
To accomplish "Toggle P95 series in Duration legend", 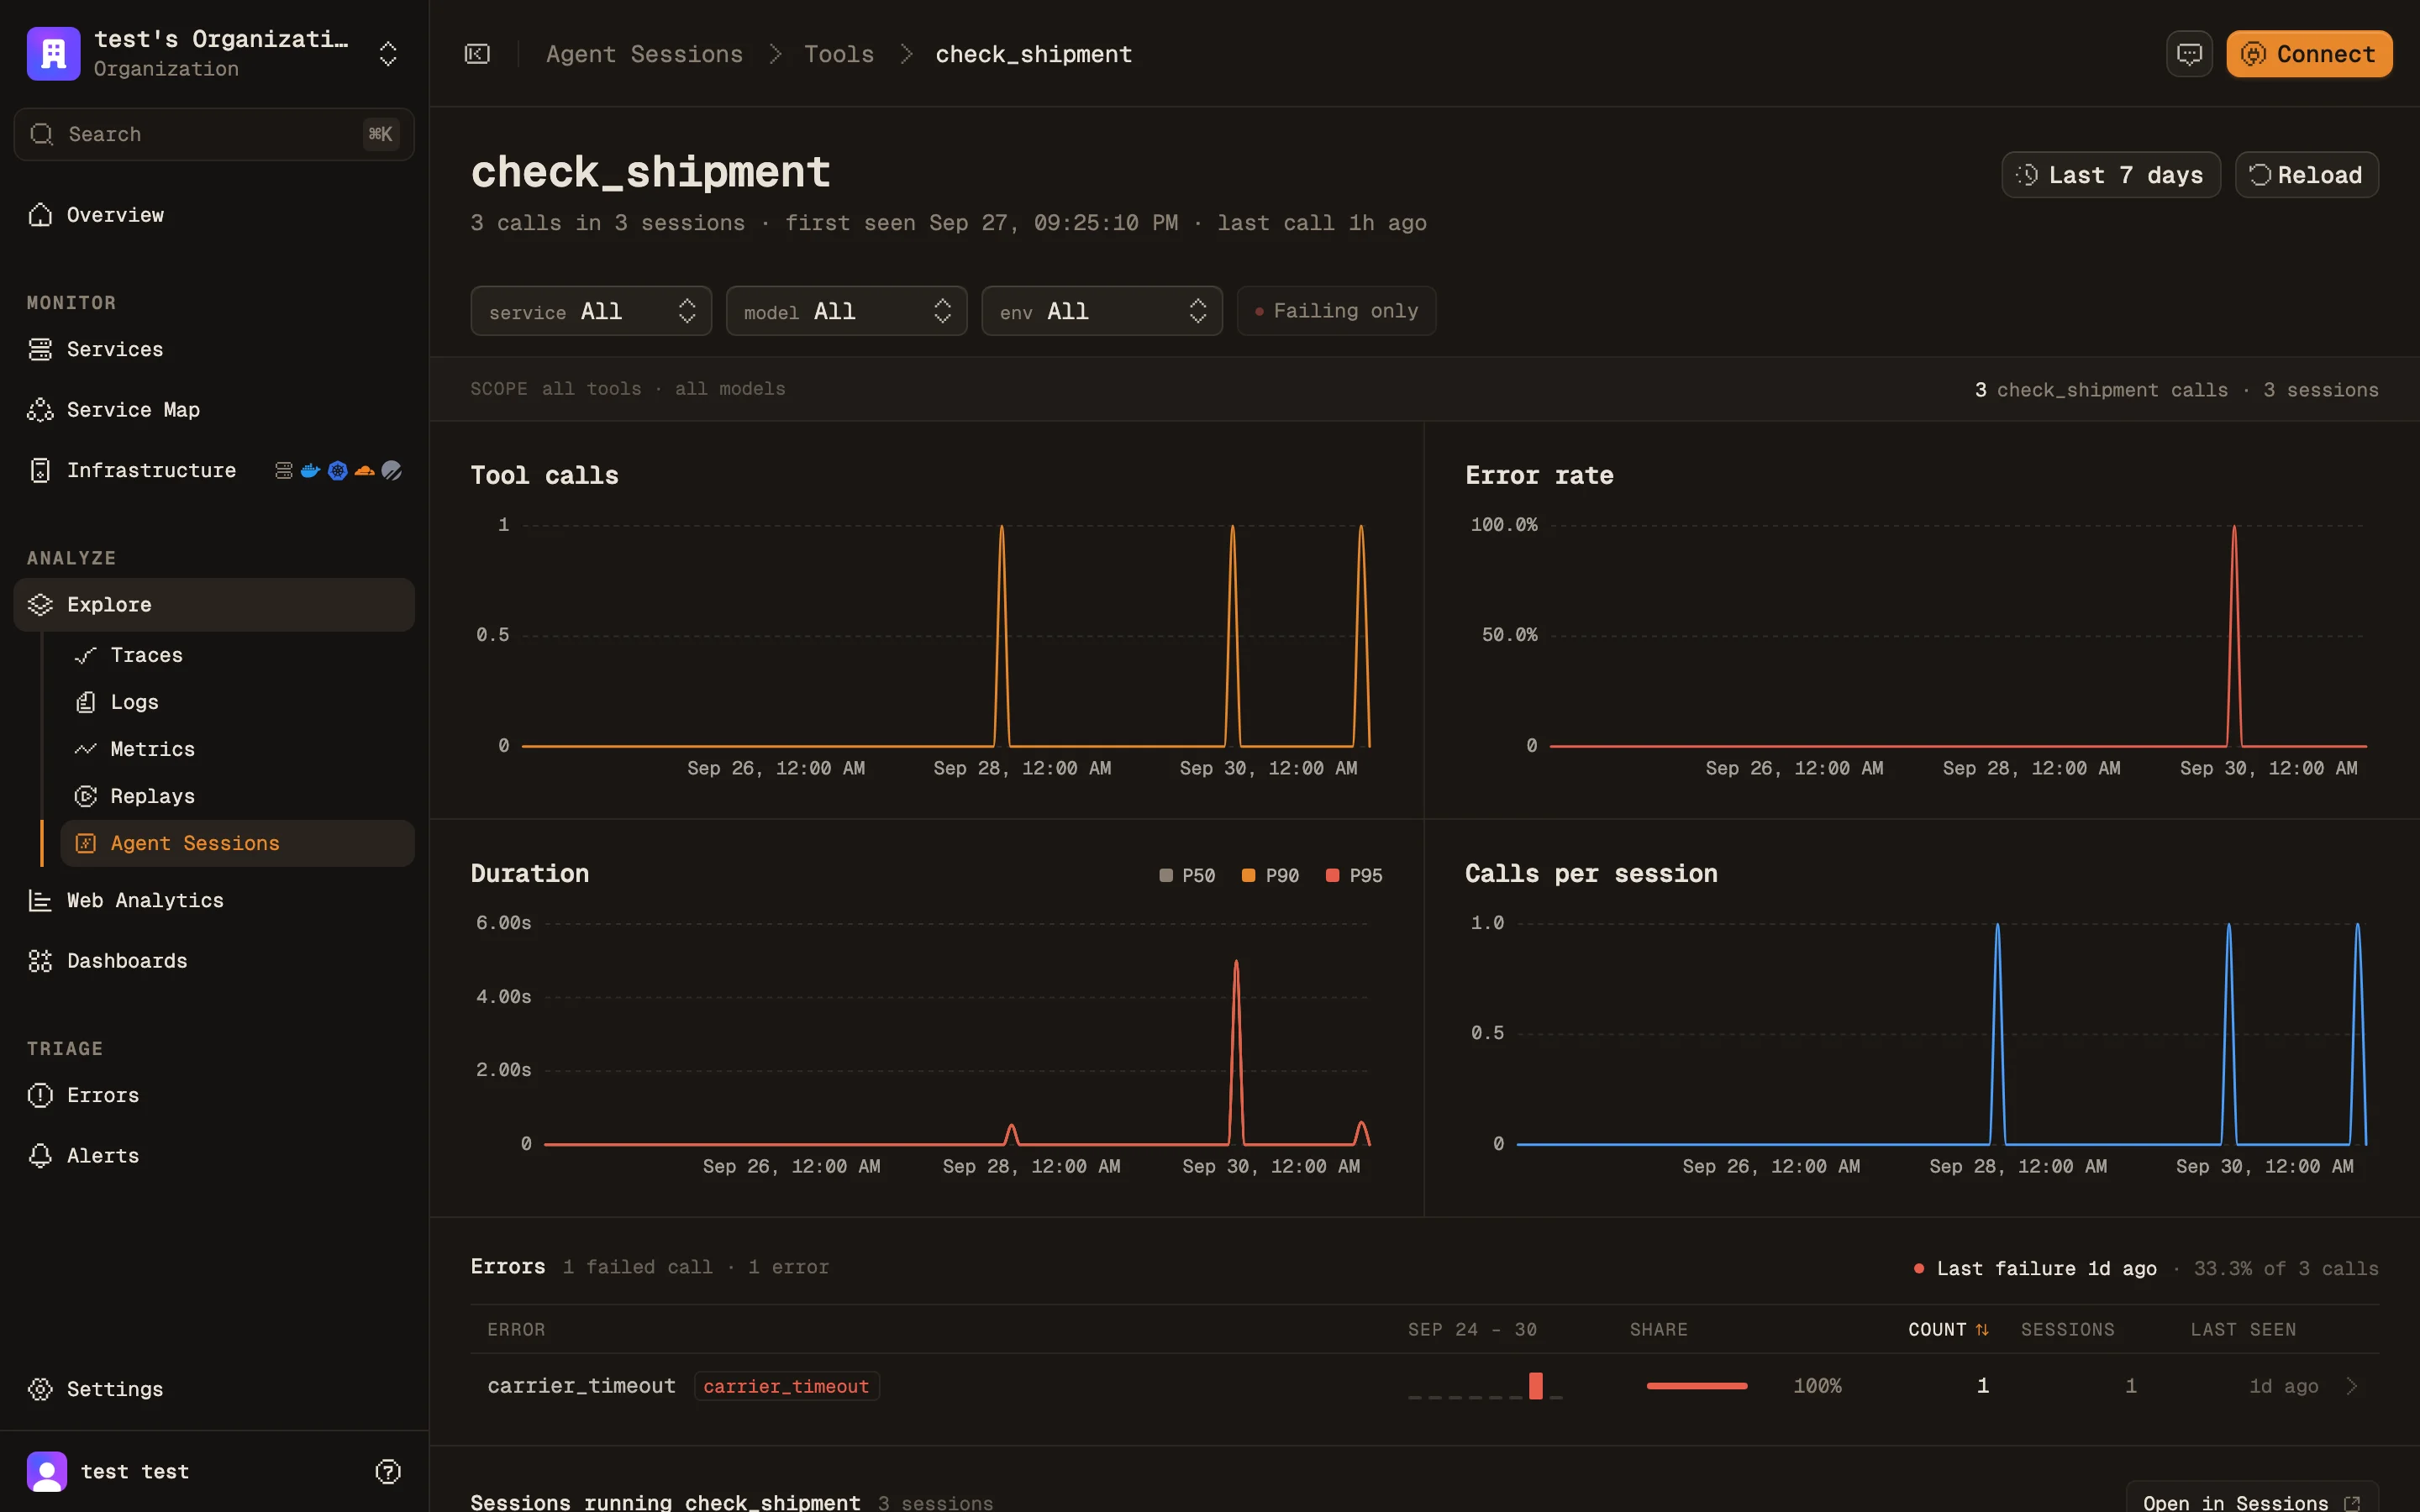I will [x=1354, y=875].
